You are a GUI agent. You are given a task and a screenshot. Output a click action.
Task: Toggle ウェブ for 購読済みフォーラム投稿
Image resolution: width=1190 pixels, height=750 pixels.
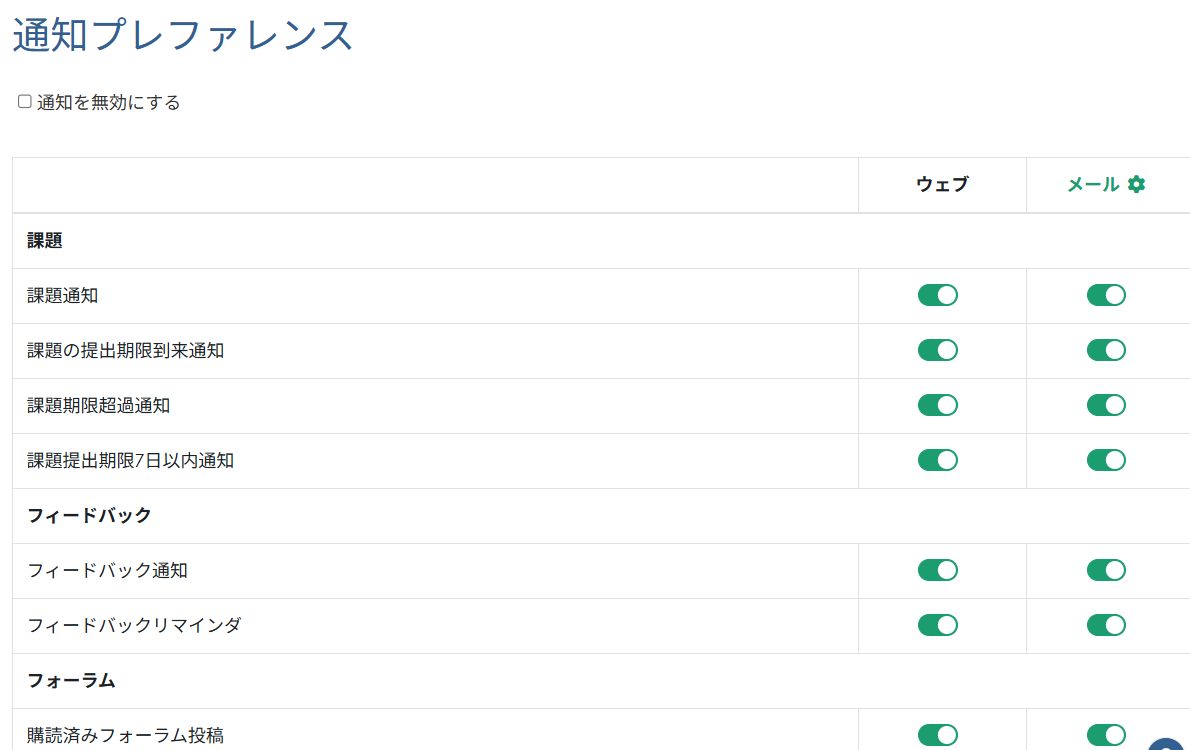point(937,735)
